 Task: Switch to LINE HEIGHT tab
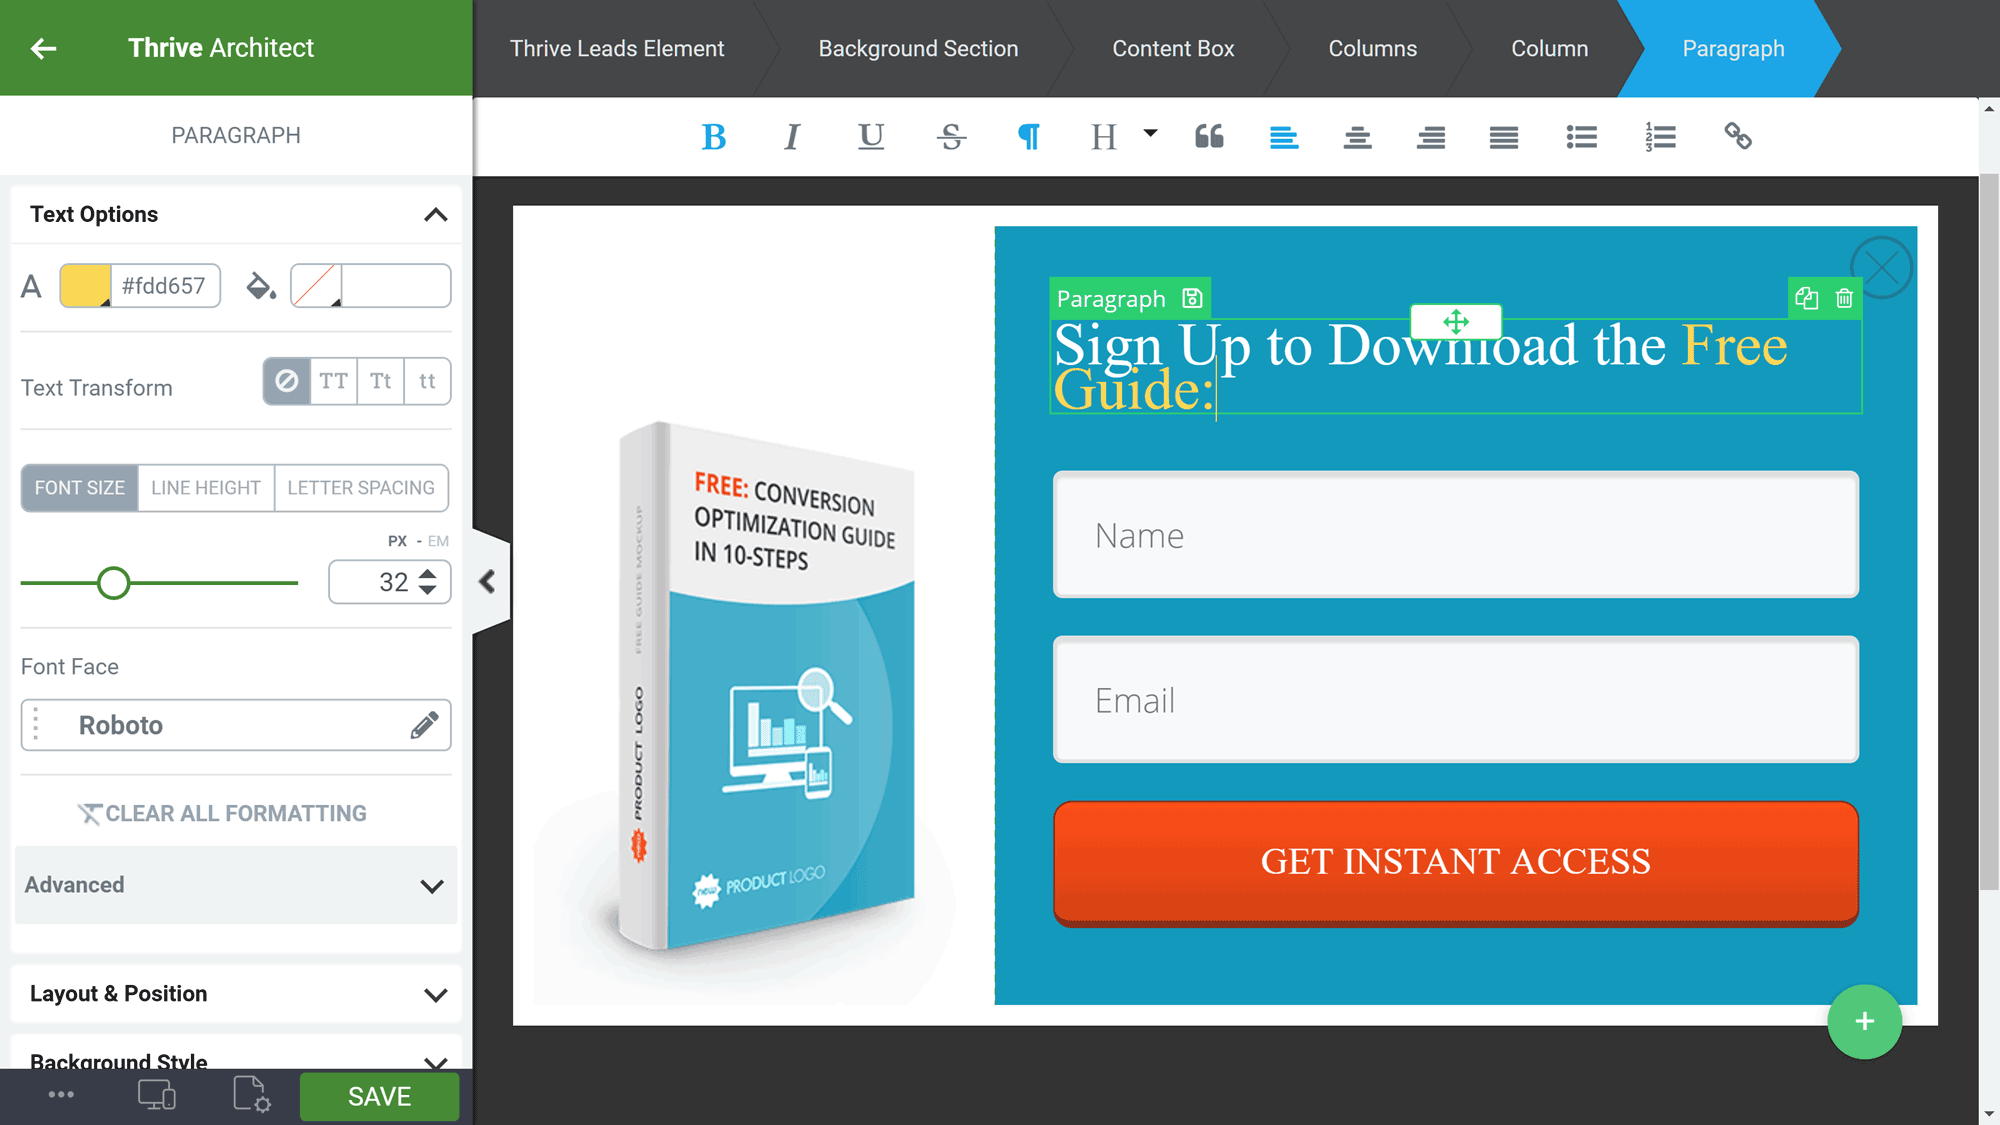[x=206, y=488]
